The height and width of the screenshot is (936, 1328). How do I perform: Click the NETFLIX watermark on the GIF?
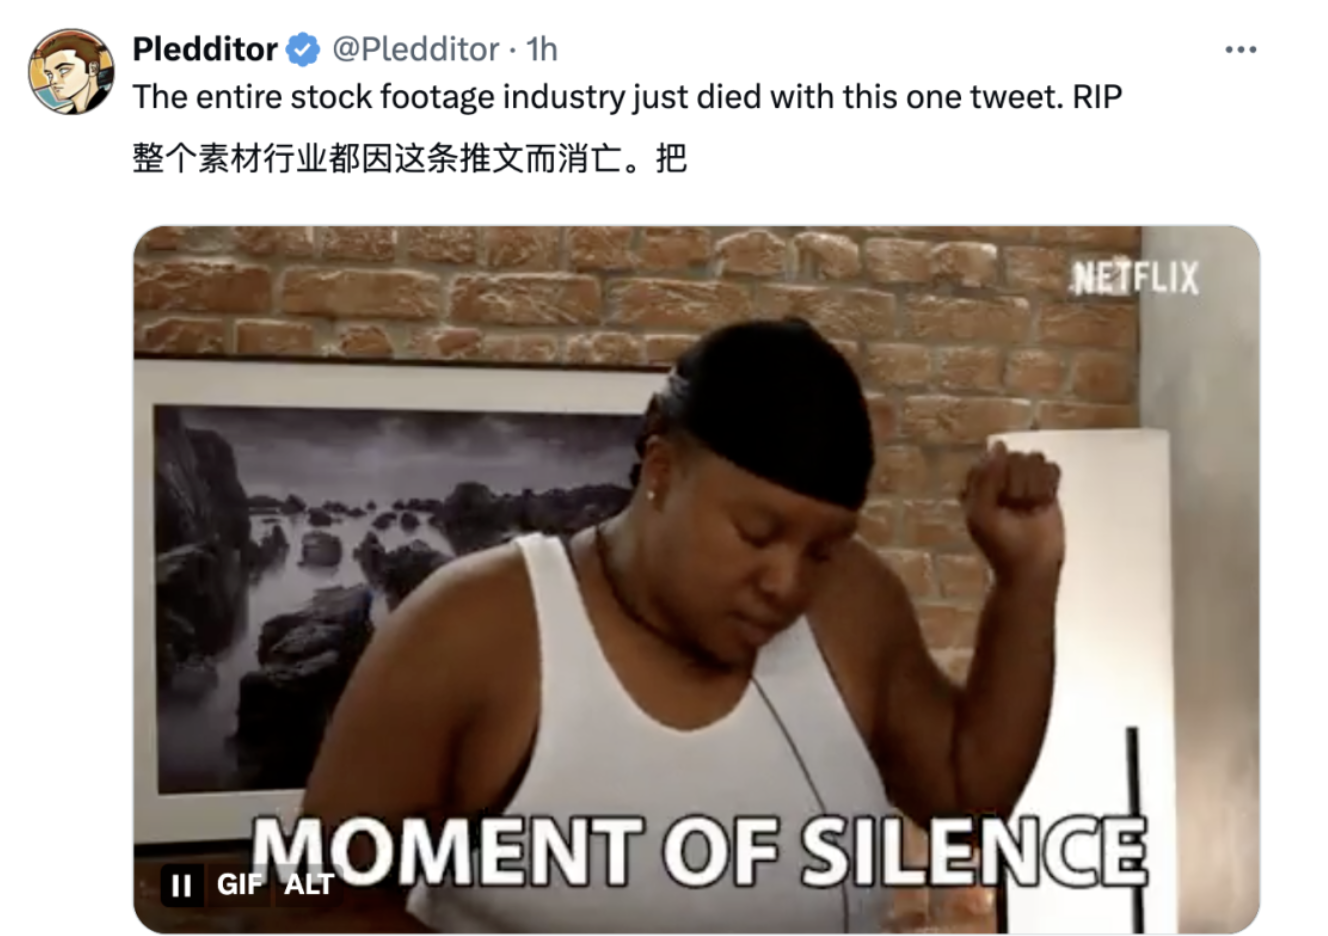[x=1135, y=278]
